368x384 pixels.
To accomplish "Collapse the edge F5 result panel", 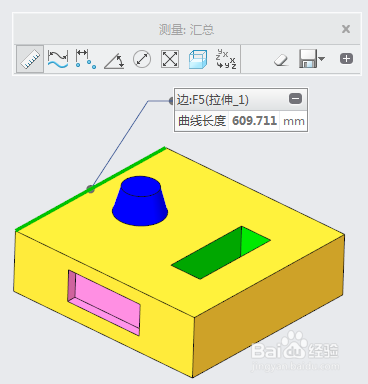I will pyautogui.click(x=295, y=99).
